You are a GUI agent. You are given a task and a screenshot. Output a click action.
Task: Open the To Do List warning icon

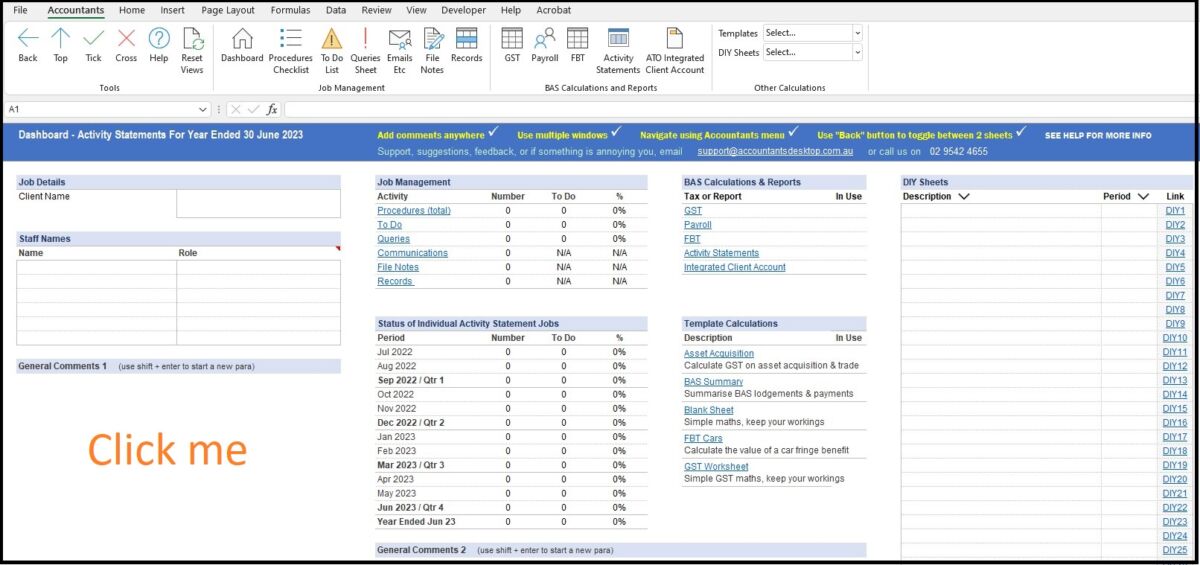tap(331, 40)
